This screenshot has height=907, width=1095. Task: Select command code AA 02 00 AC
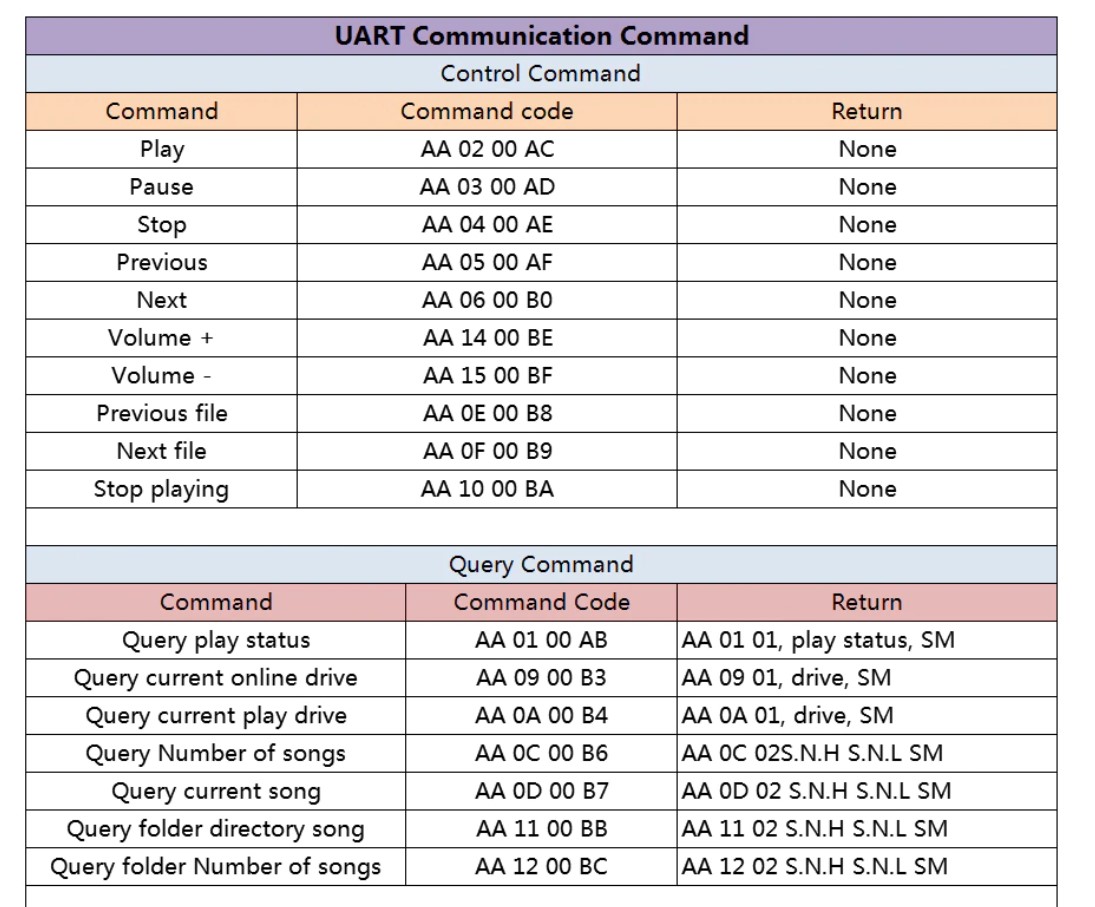(487, 150)
